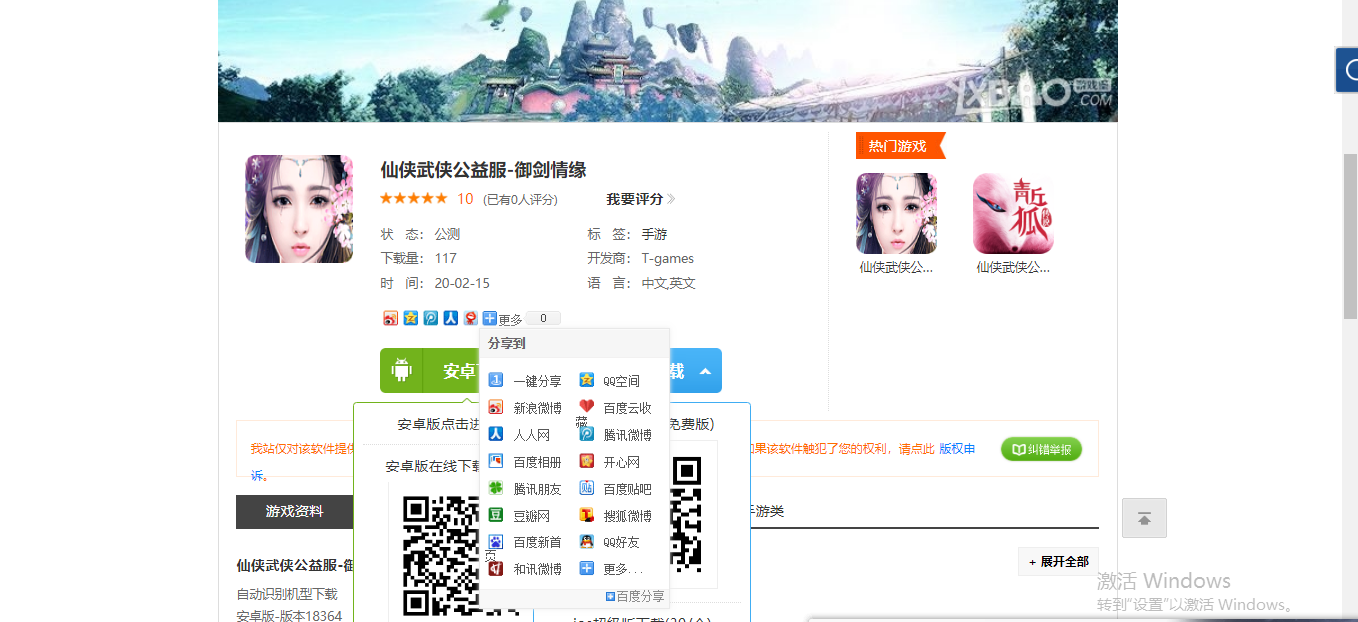The height and width of the screenshot is (622, 1358).
Task: Choose 人人网 in the share list
Action: pos(531,435)
